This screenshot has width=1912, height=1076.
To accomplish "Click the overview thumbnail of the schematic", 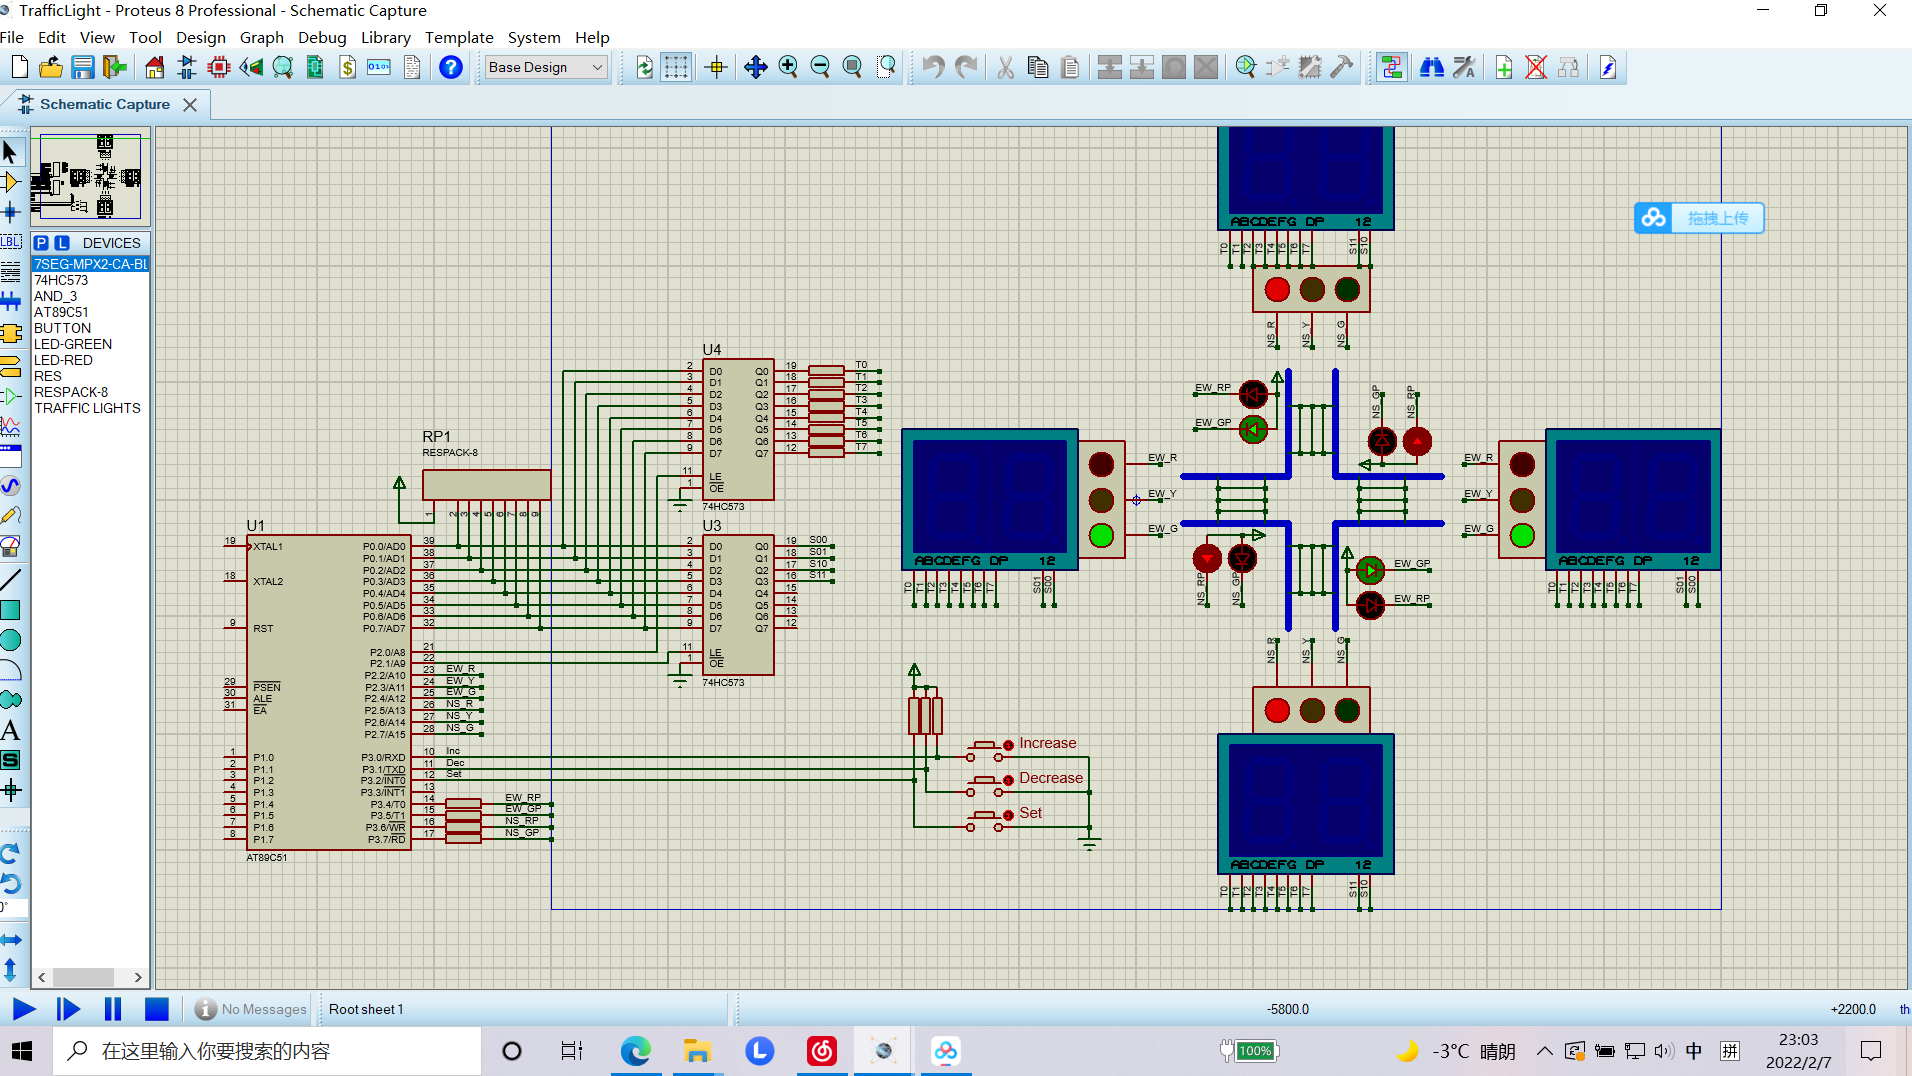I will (x=90, y=177).
